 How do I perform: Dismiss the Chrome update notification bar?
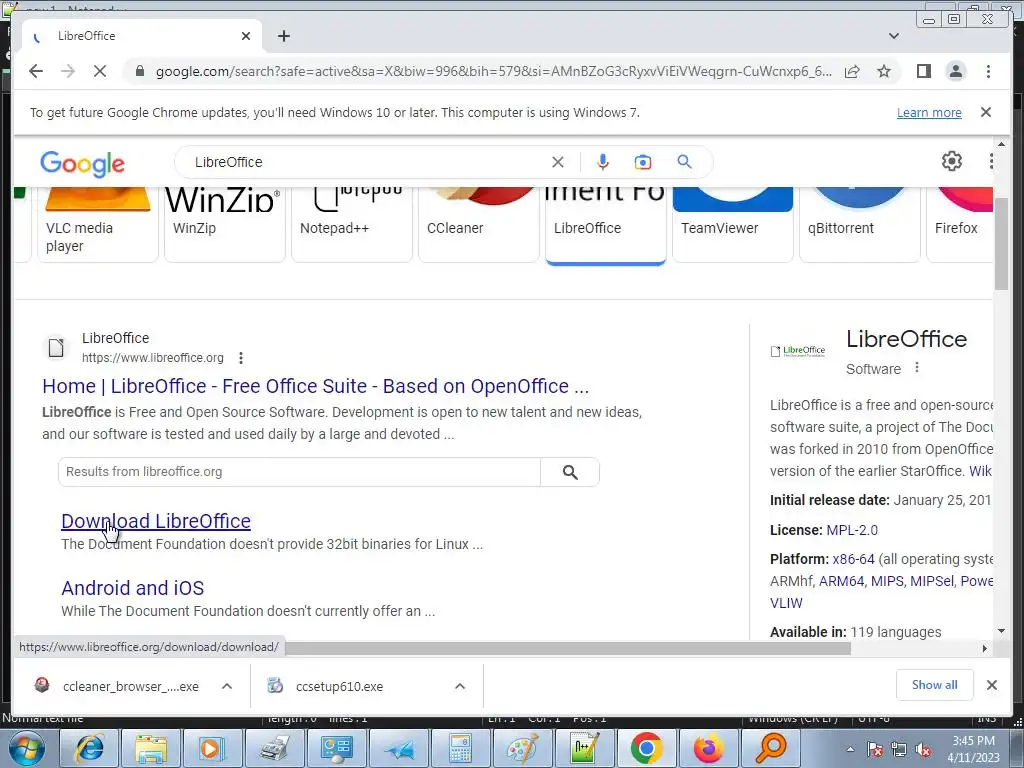[986, 112]
